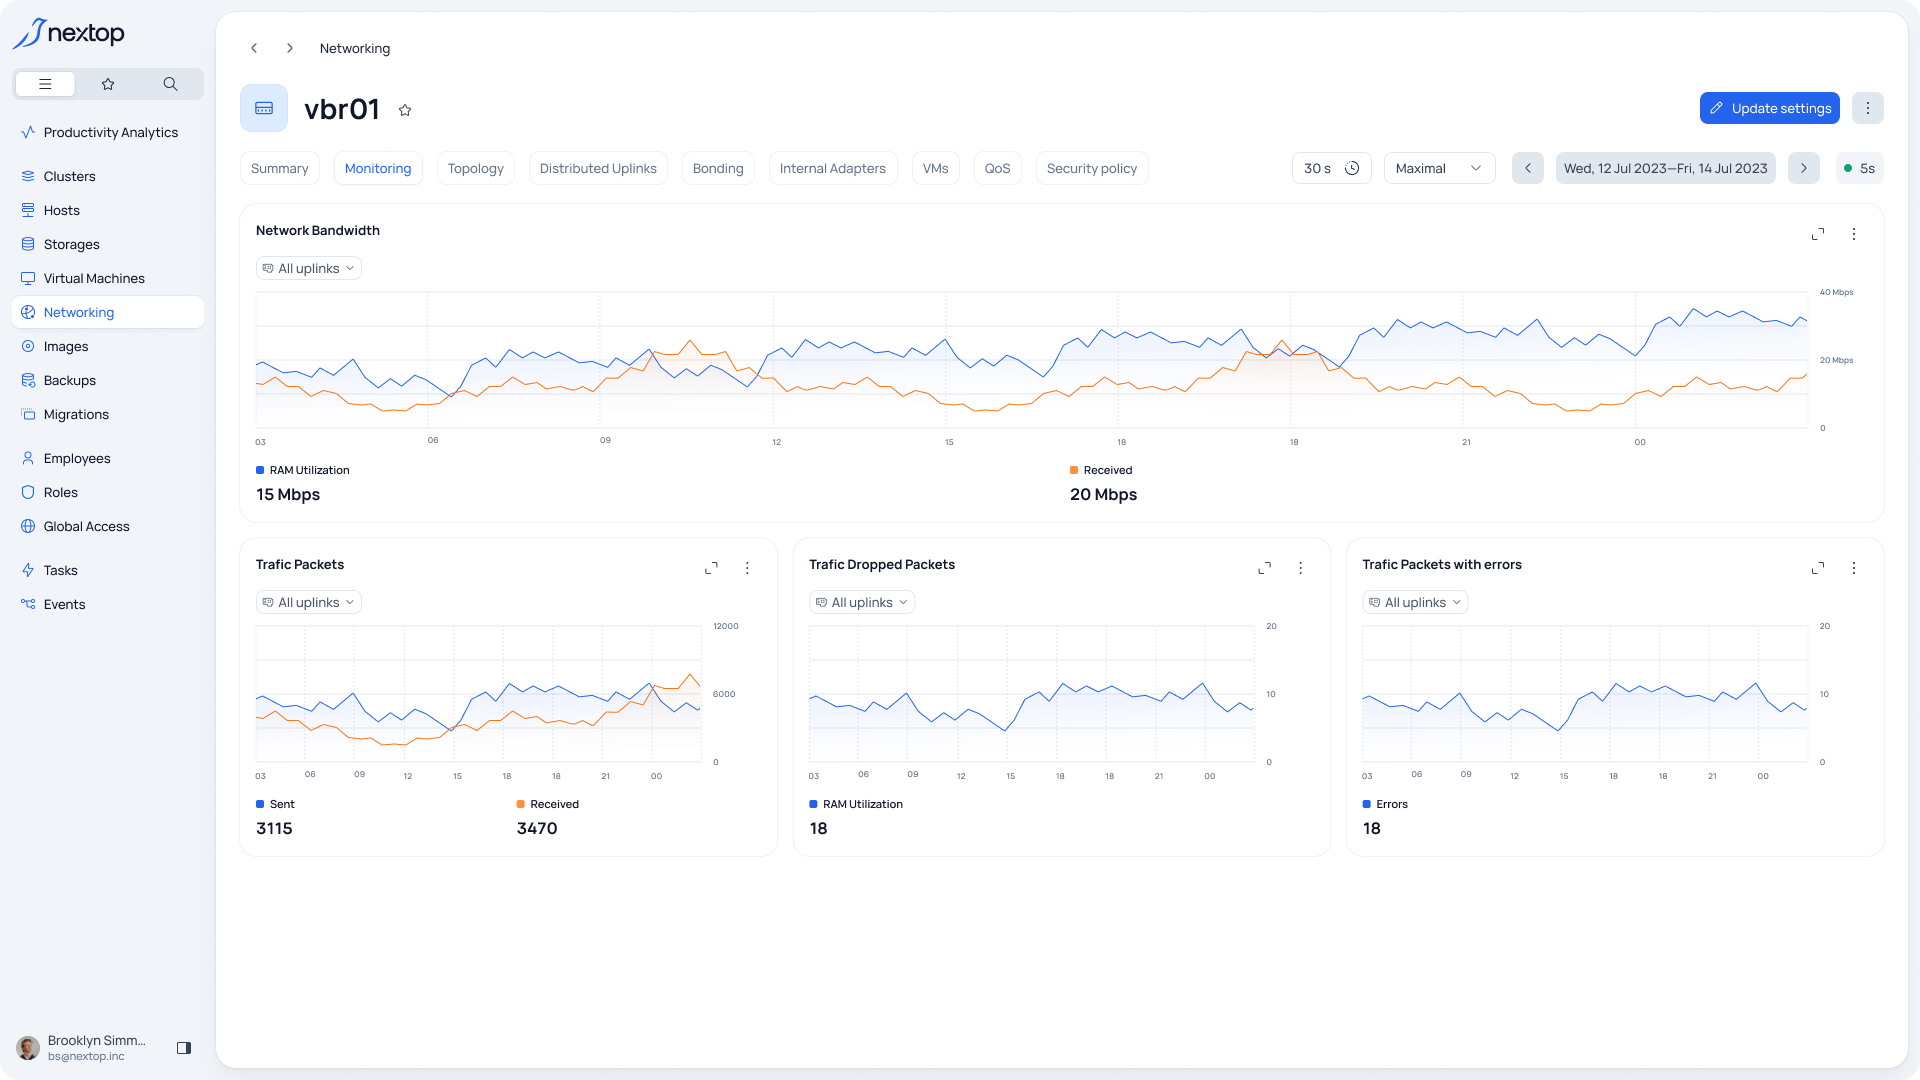The image size is (1920, 1080).
Task: Select Networking in the sidebar
Action: [108, 312]
